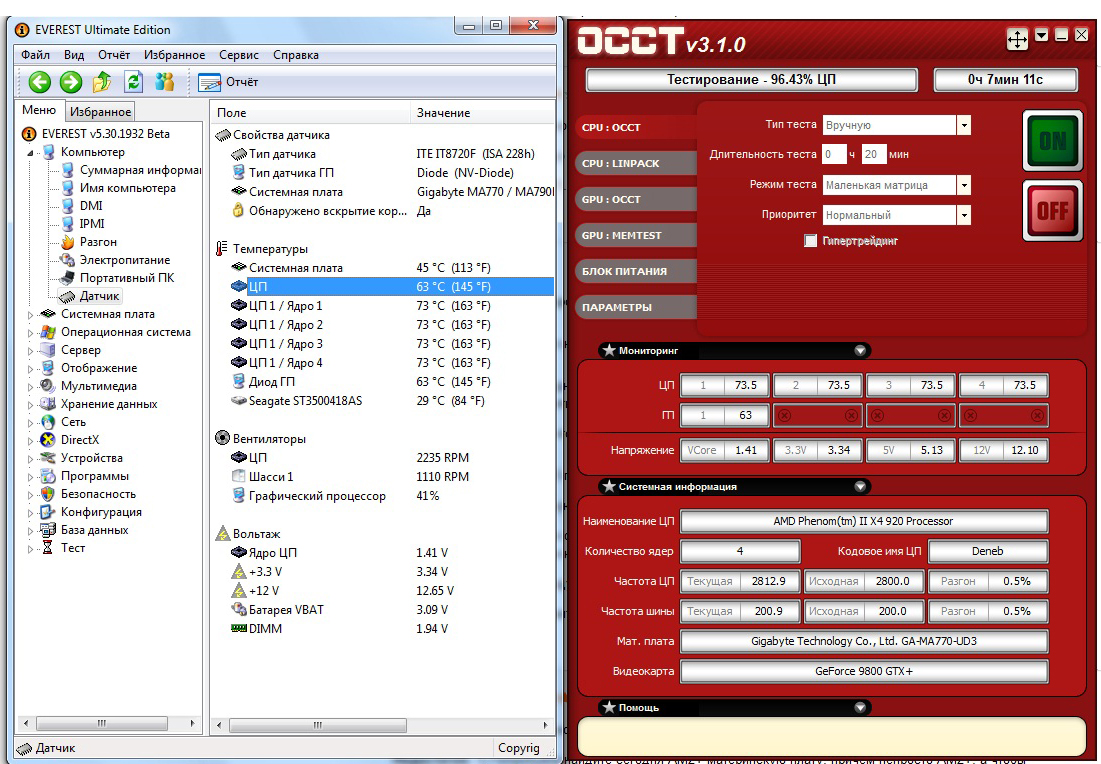The width and height of the screenshot is (1101, 764).
Task: Select Суммарная информация tree item
Action: [x=140, y=170]
